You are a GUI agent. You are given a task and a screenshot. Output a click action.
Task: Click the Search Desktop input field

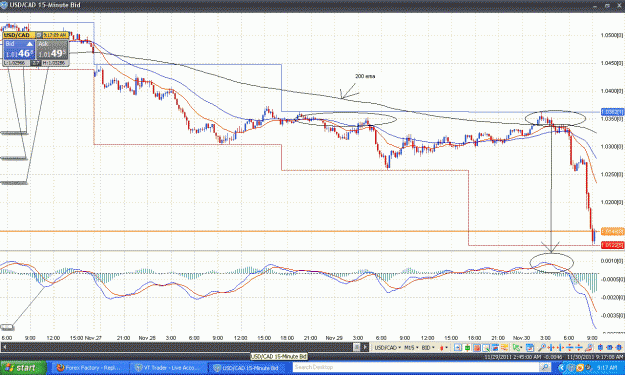point(415,367)
